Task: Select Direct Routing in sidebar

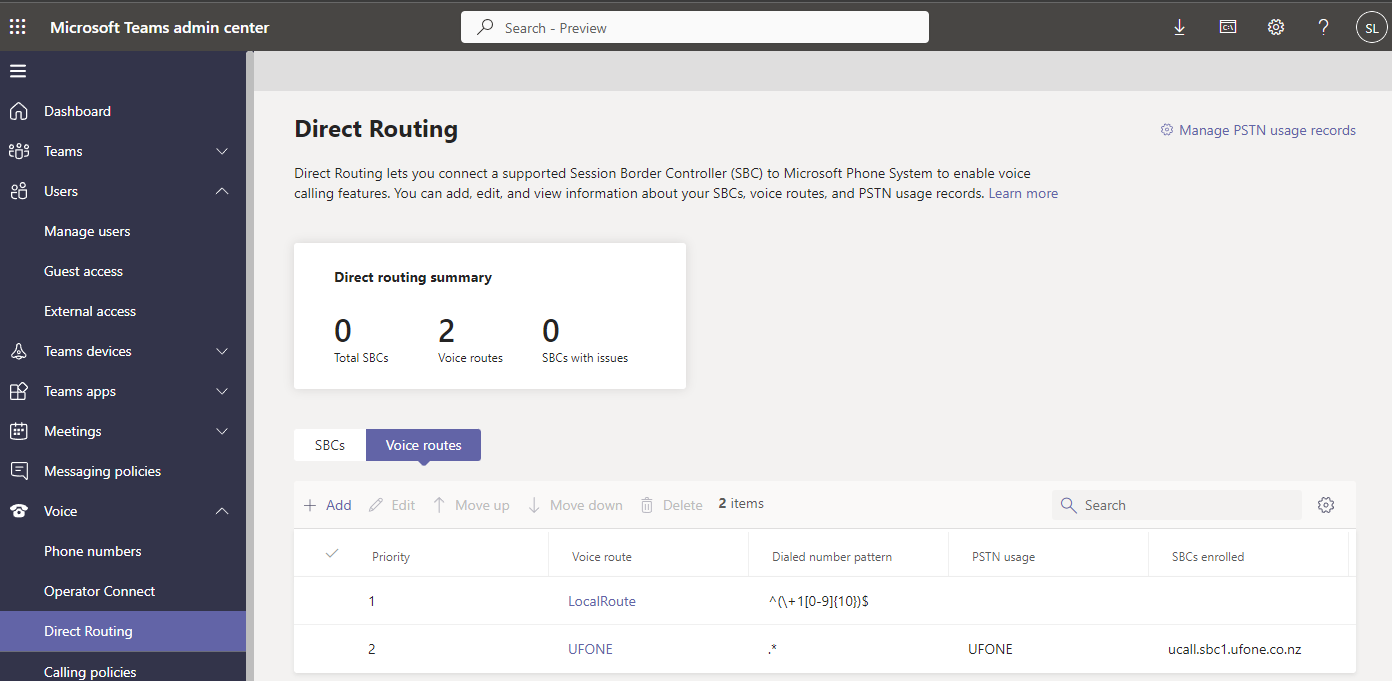Action: click(x=123, y=631)
